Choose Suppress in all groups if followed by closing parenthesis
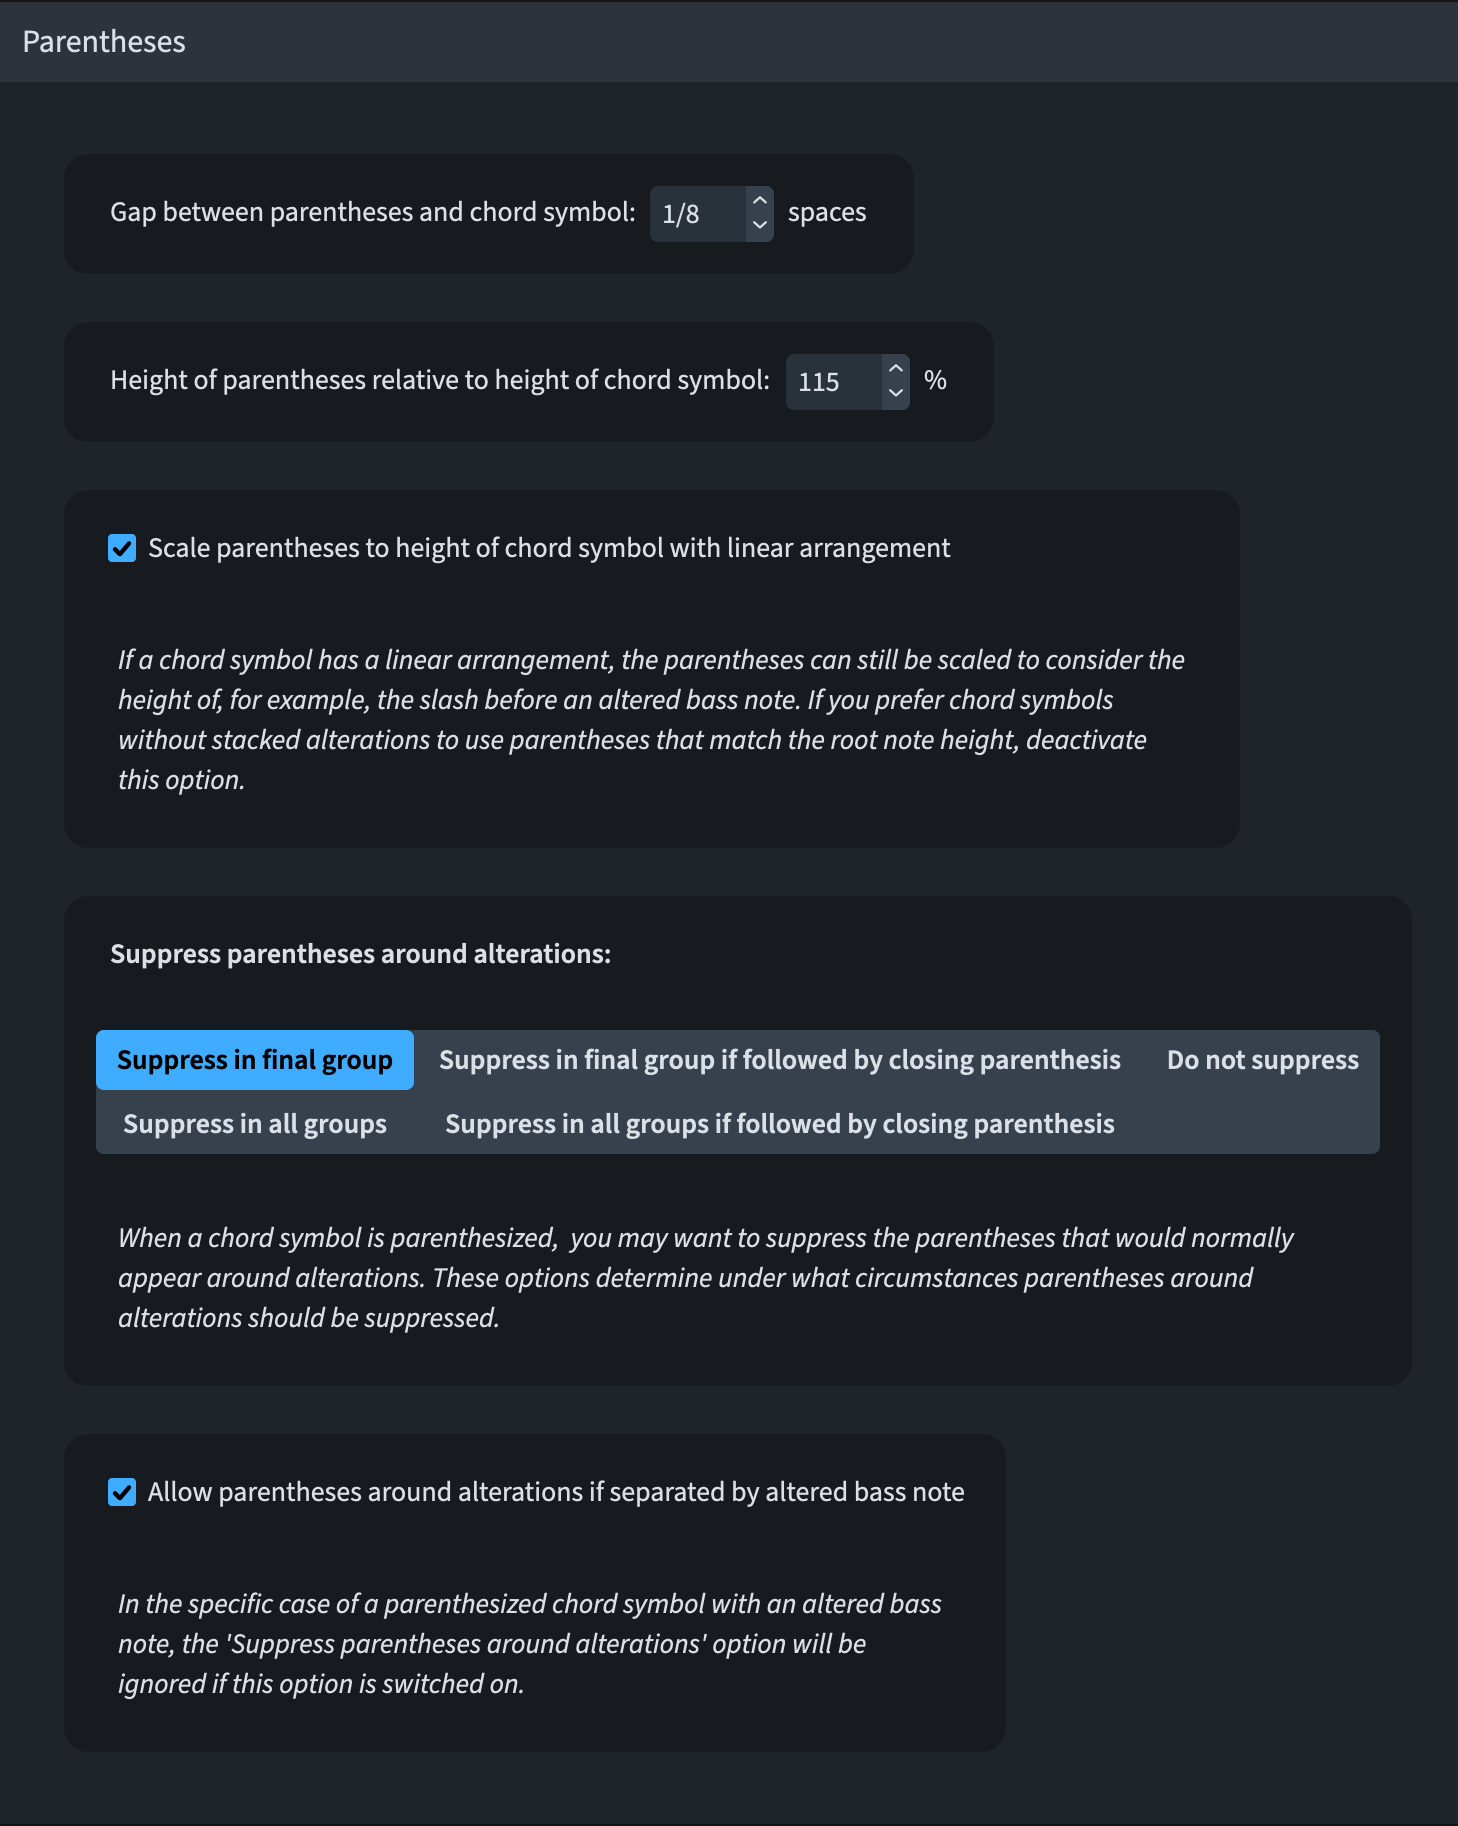 click(779, 1124)
